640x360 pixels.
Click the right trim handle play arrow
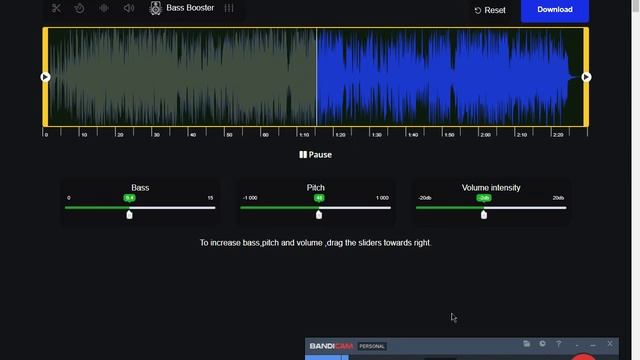586,77
